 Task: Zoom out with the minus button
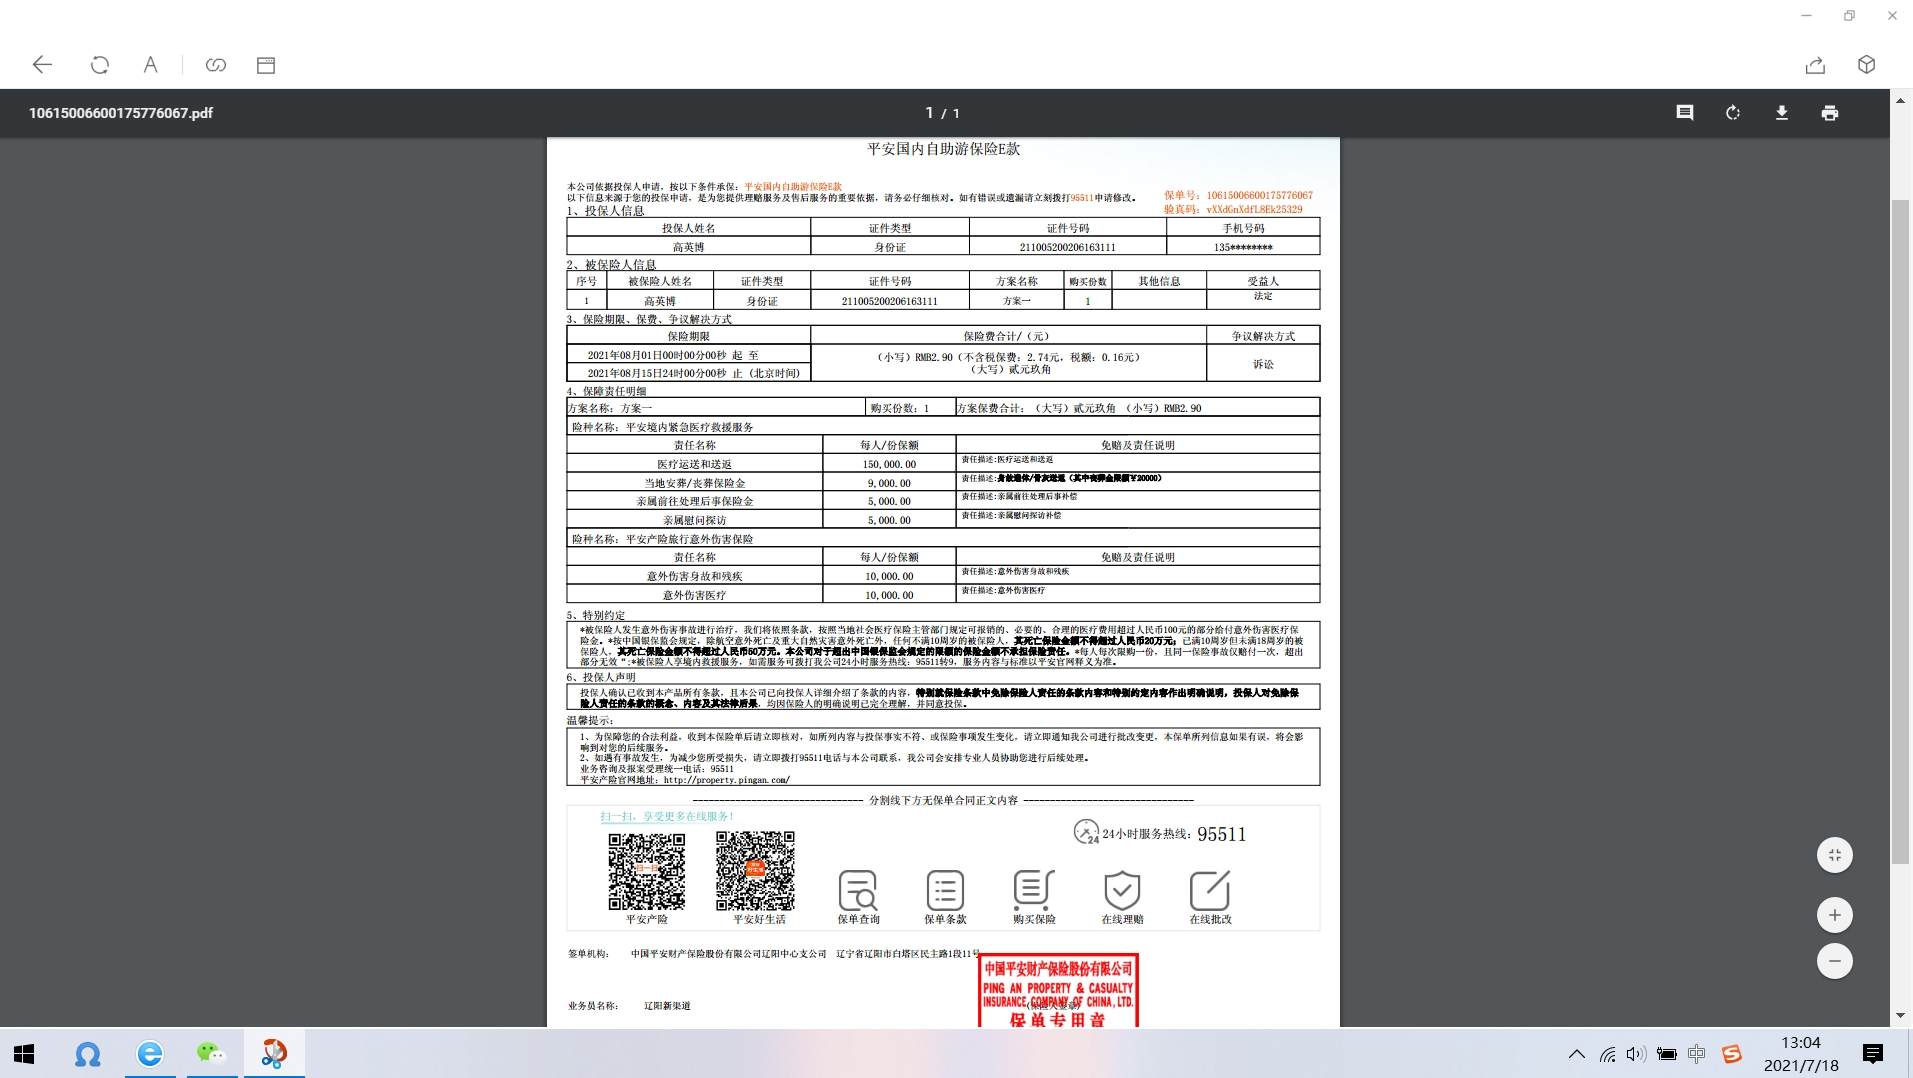pyautogui.click(x=1835, y=961)
